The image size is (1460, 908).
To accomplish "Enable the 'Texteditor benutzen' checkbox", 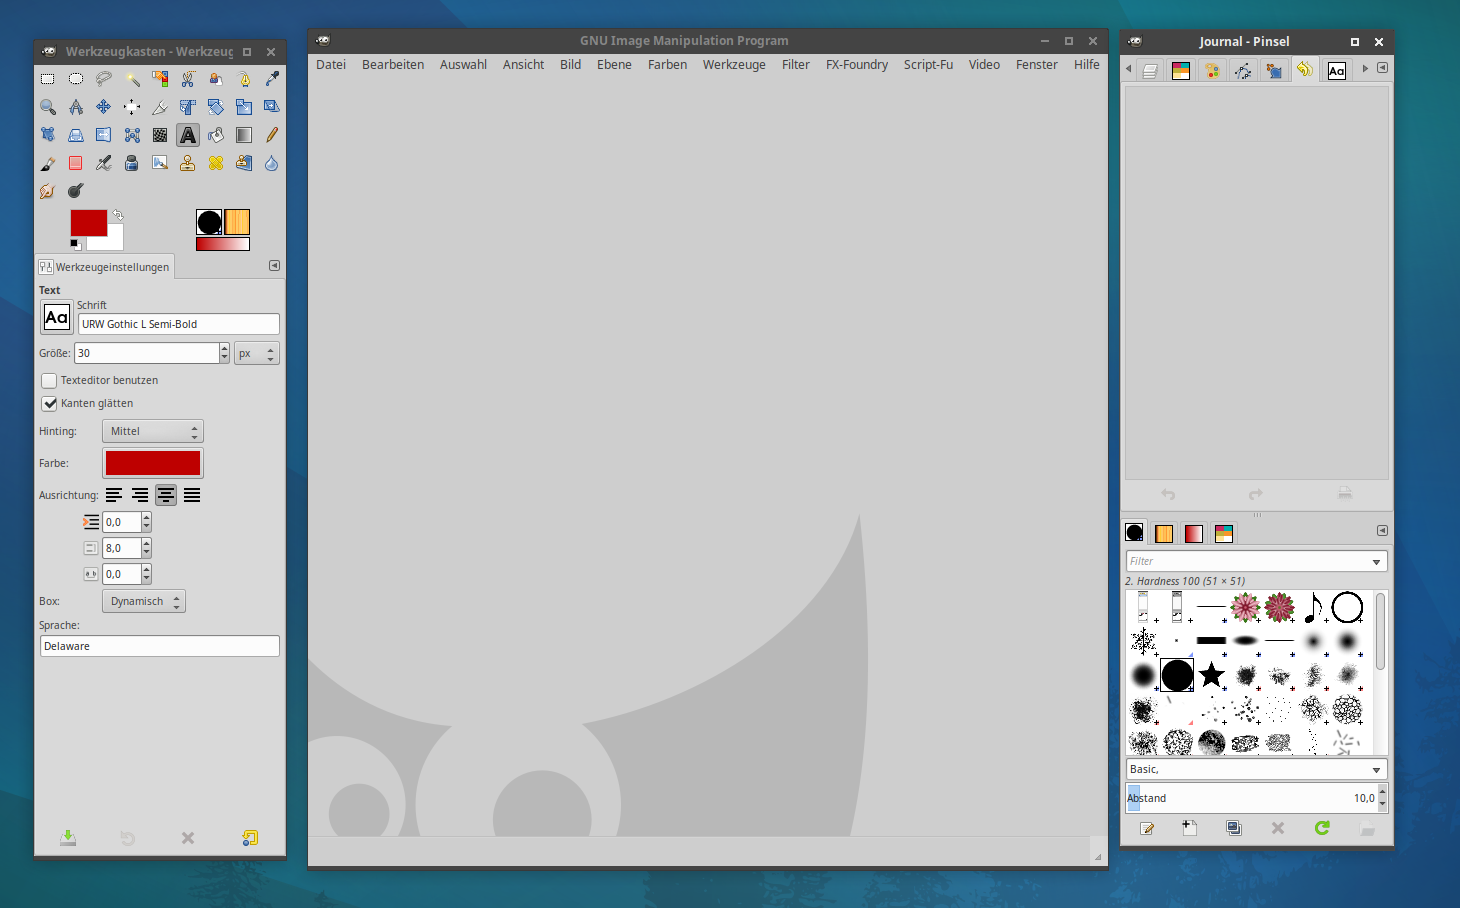I will pos(49,381).
